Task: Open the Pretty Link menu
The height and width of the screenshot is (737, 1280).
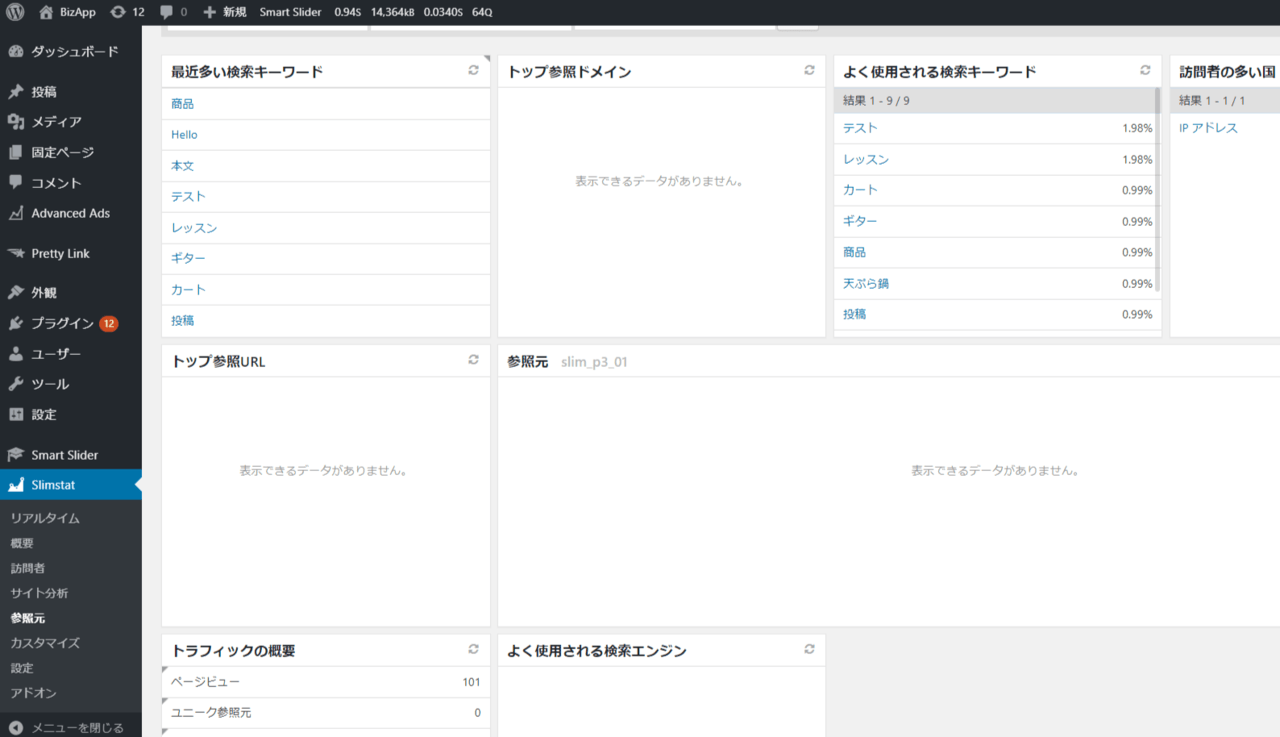Action: [71, 254]
